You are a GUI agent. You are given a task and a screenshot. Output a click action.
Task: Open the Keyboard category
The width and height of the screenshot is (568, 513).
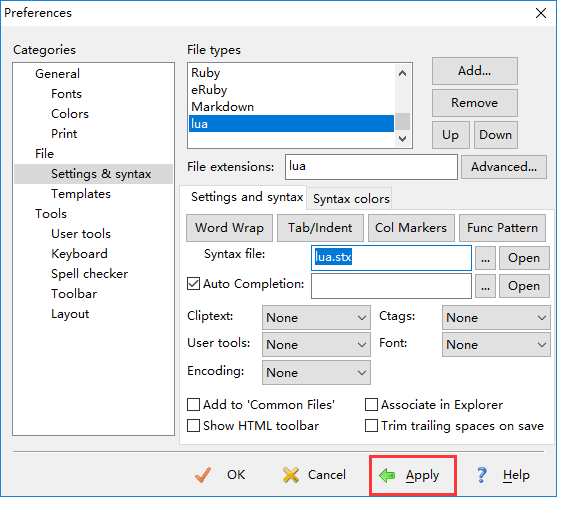[x=79, y=254]
